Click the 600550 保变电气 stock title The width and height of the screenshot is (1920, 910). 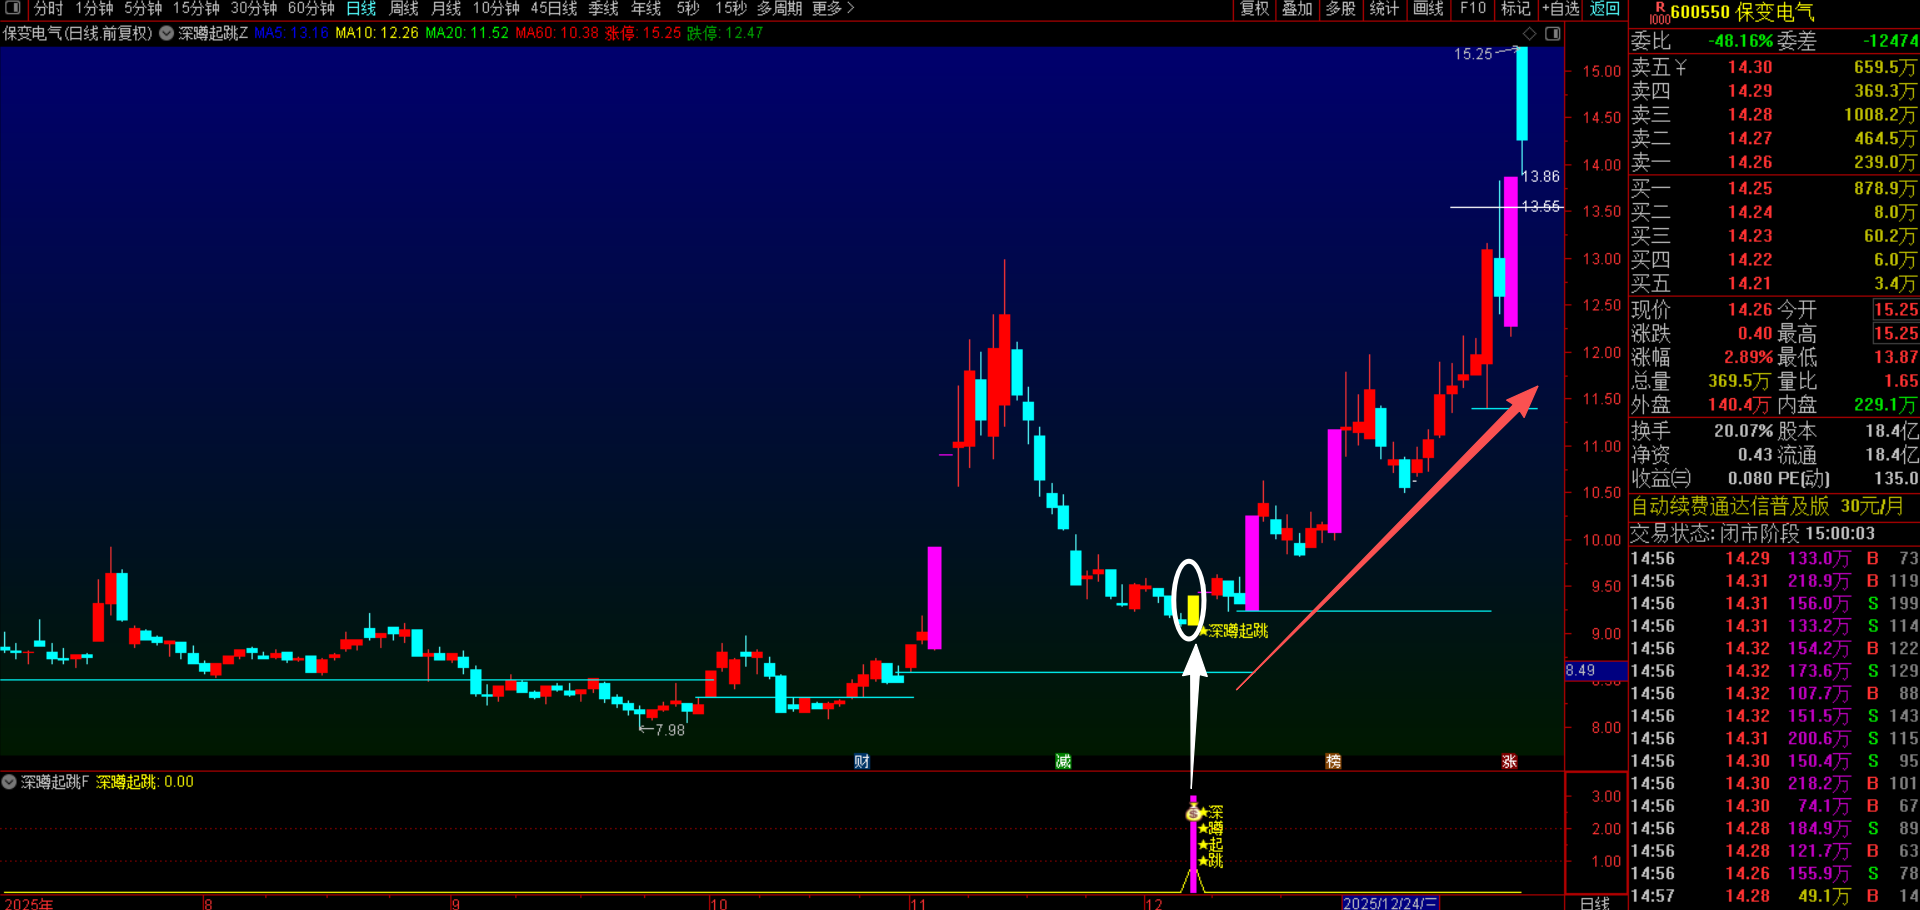point(1742,13)
